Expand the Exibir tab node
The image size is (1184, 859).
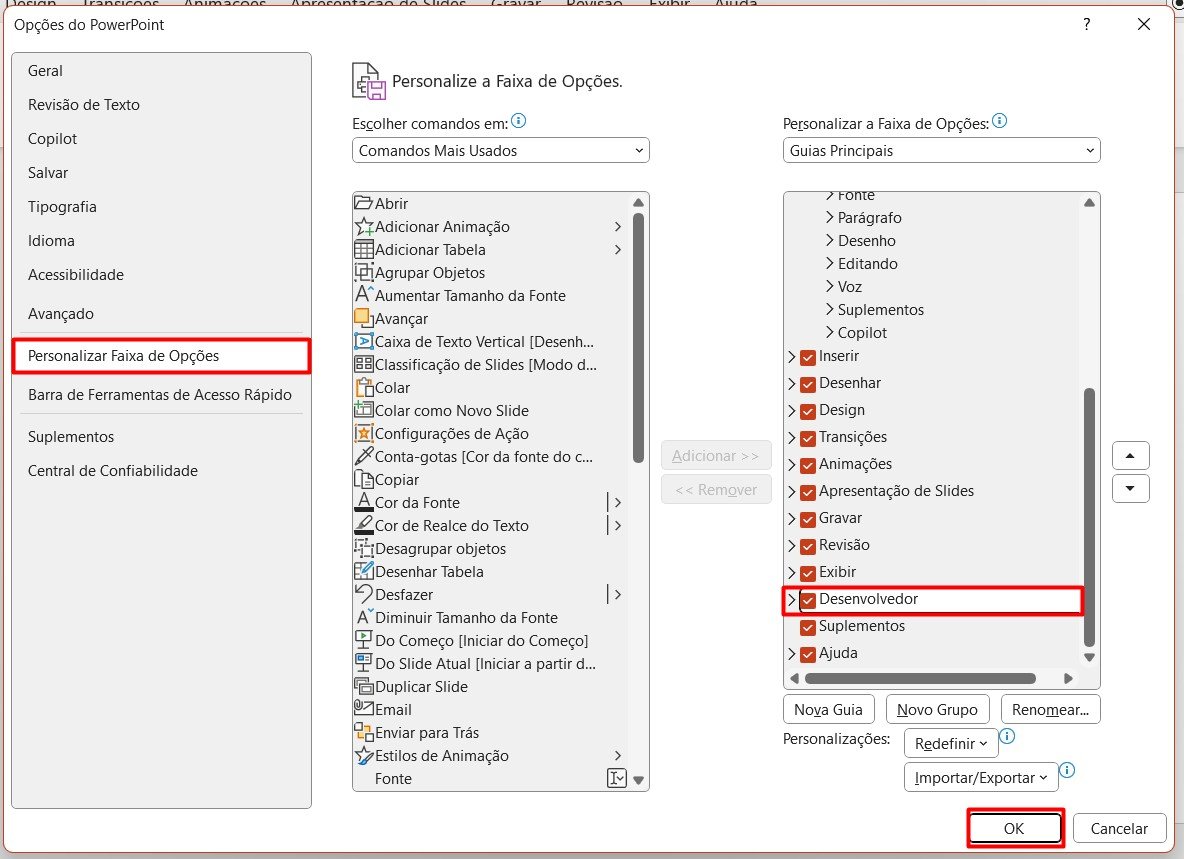[791, 573]
